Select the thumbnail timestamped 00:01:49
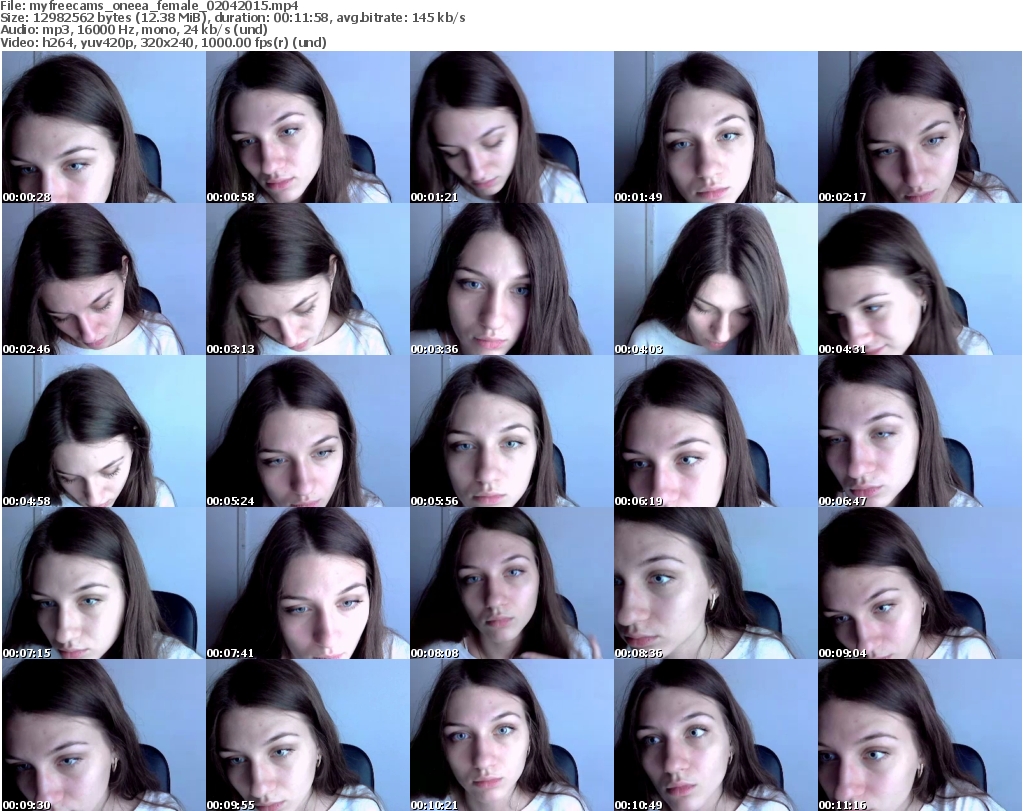Image resolution: width=1024 pixels, height=811 pixels. tap(715, 127)
